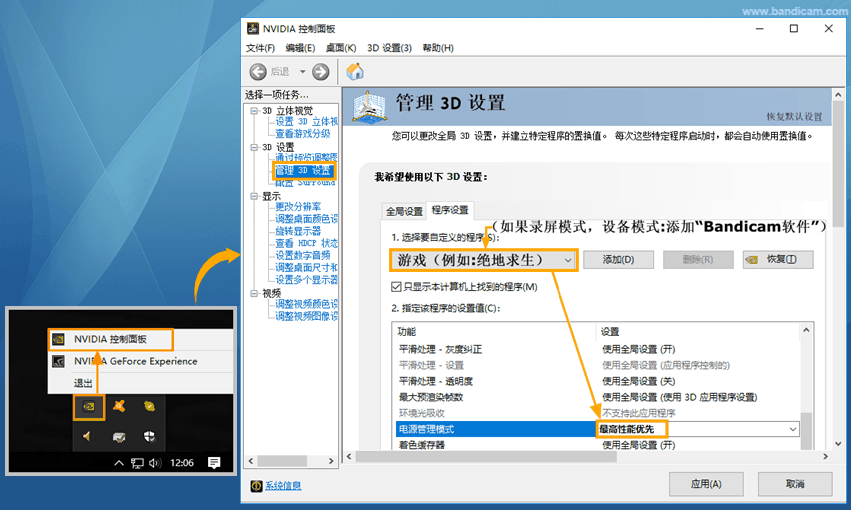Collapse the 3D 设置 tree node
Screen dimensions: 851x510
(254, 147)
